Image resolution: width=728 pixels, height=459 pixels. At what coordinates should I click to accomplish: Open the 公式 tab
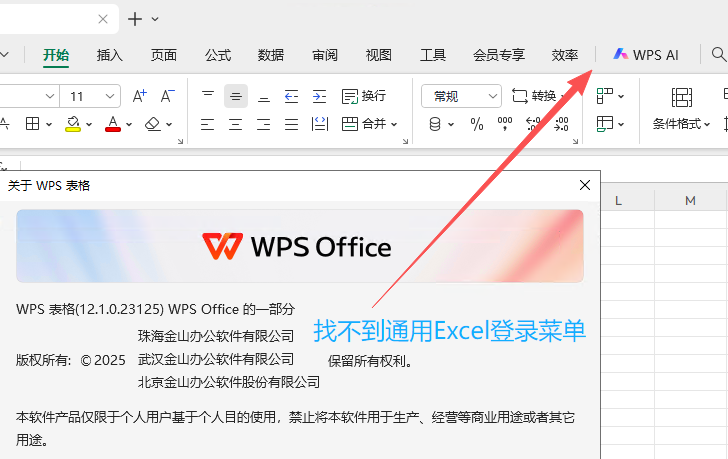pos(218,55)
